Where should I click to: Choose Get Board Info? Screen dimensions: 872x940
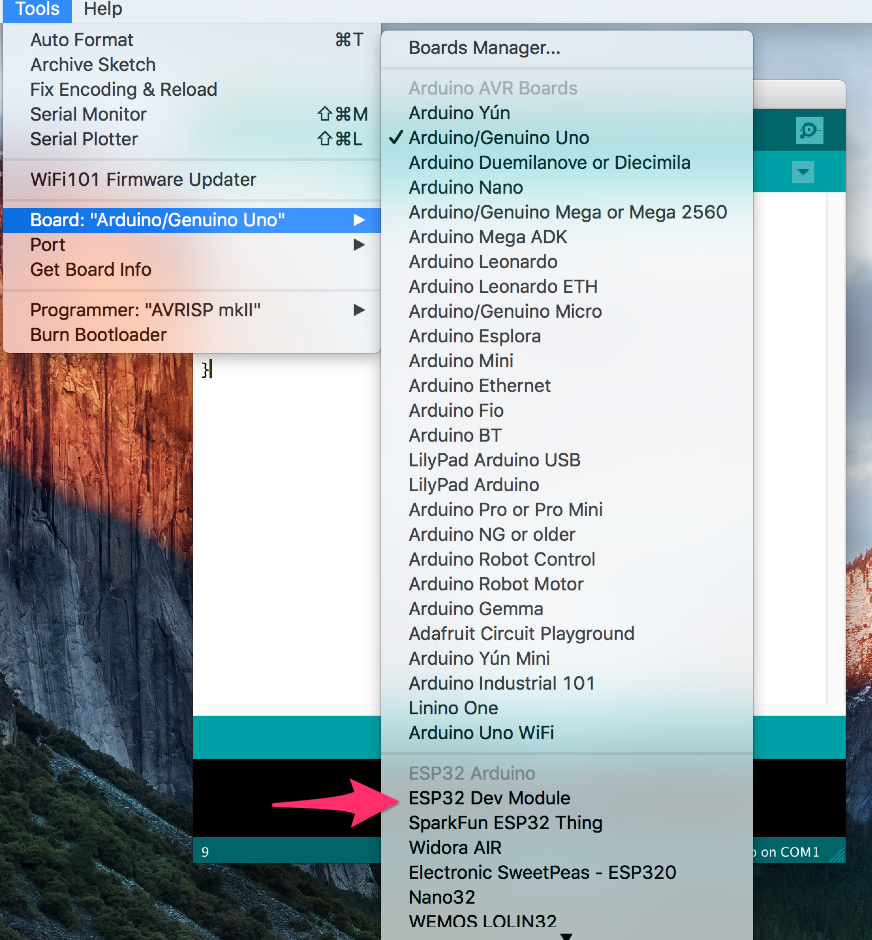(192, 269)
